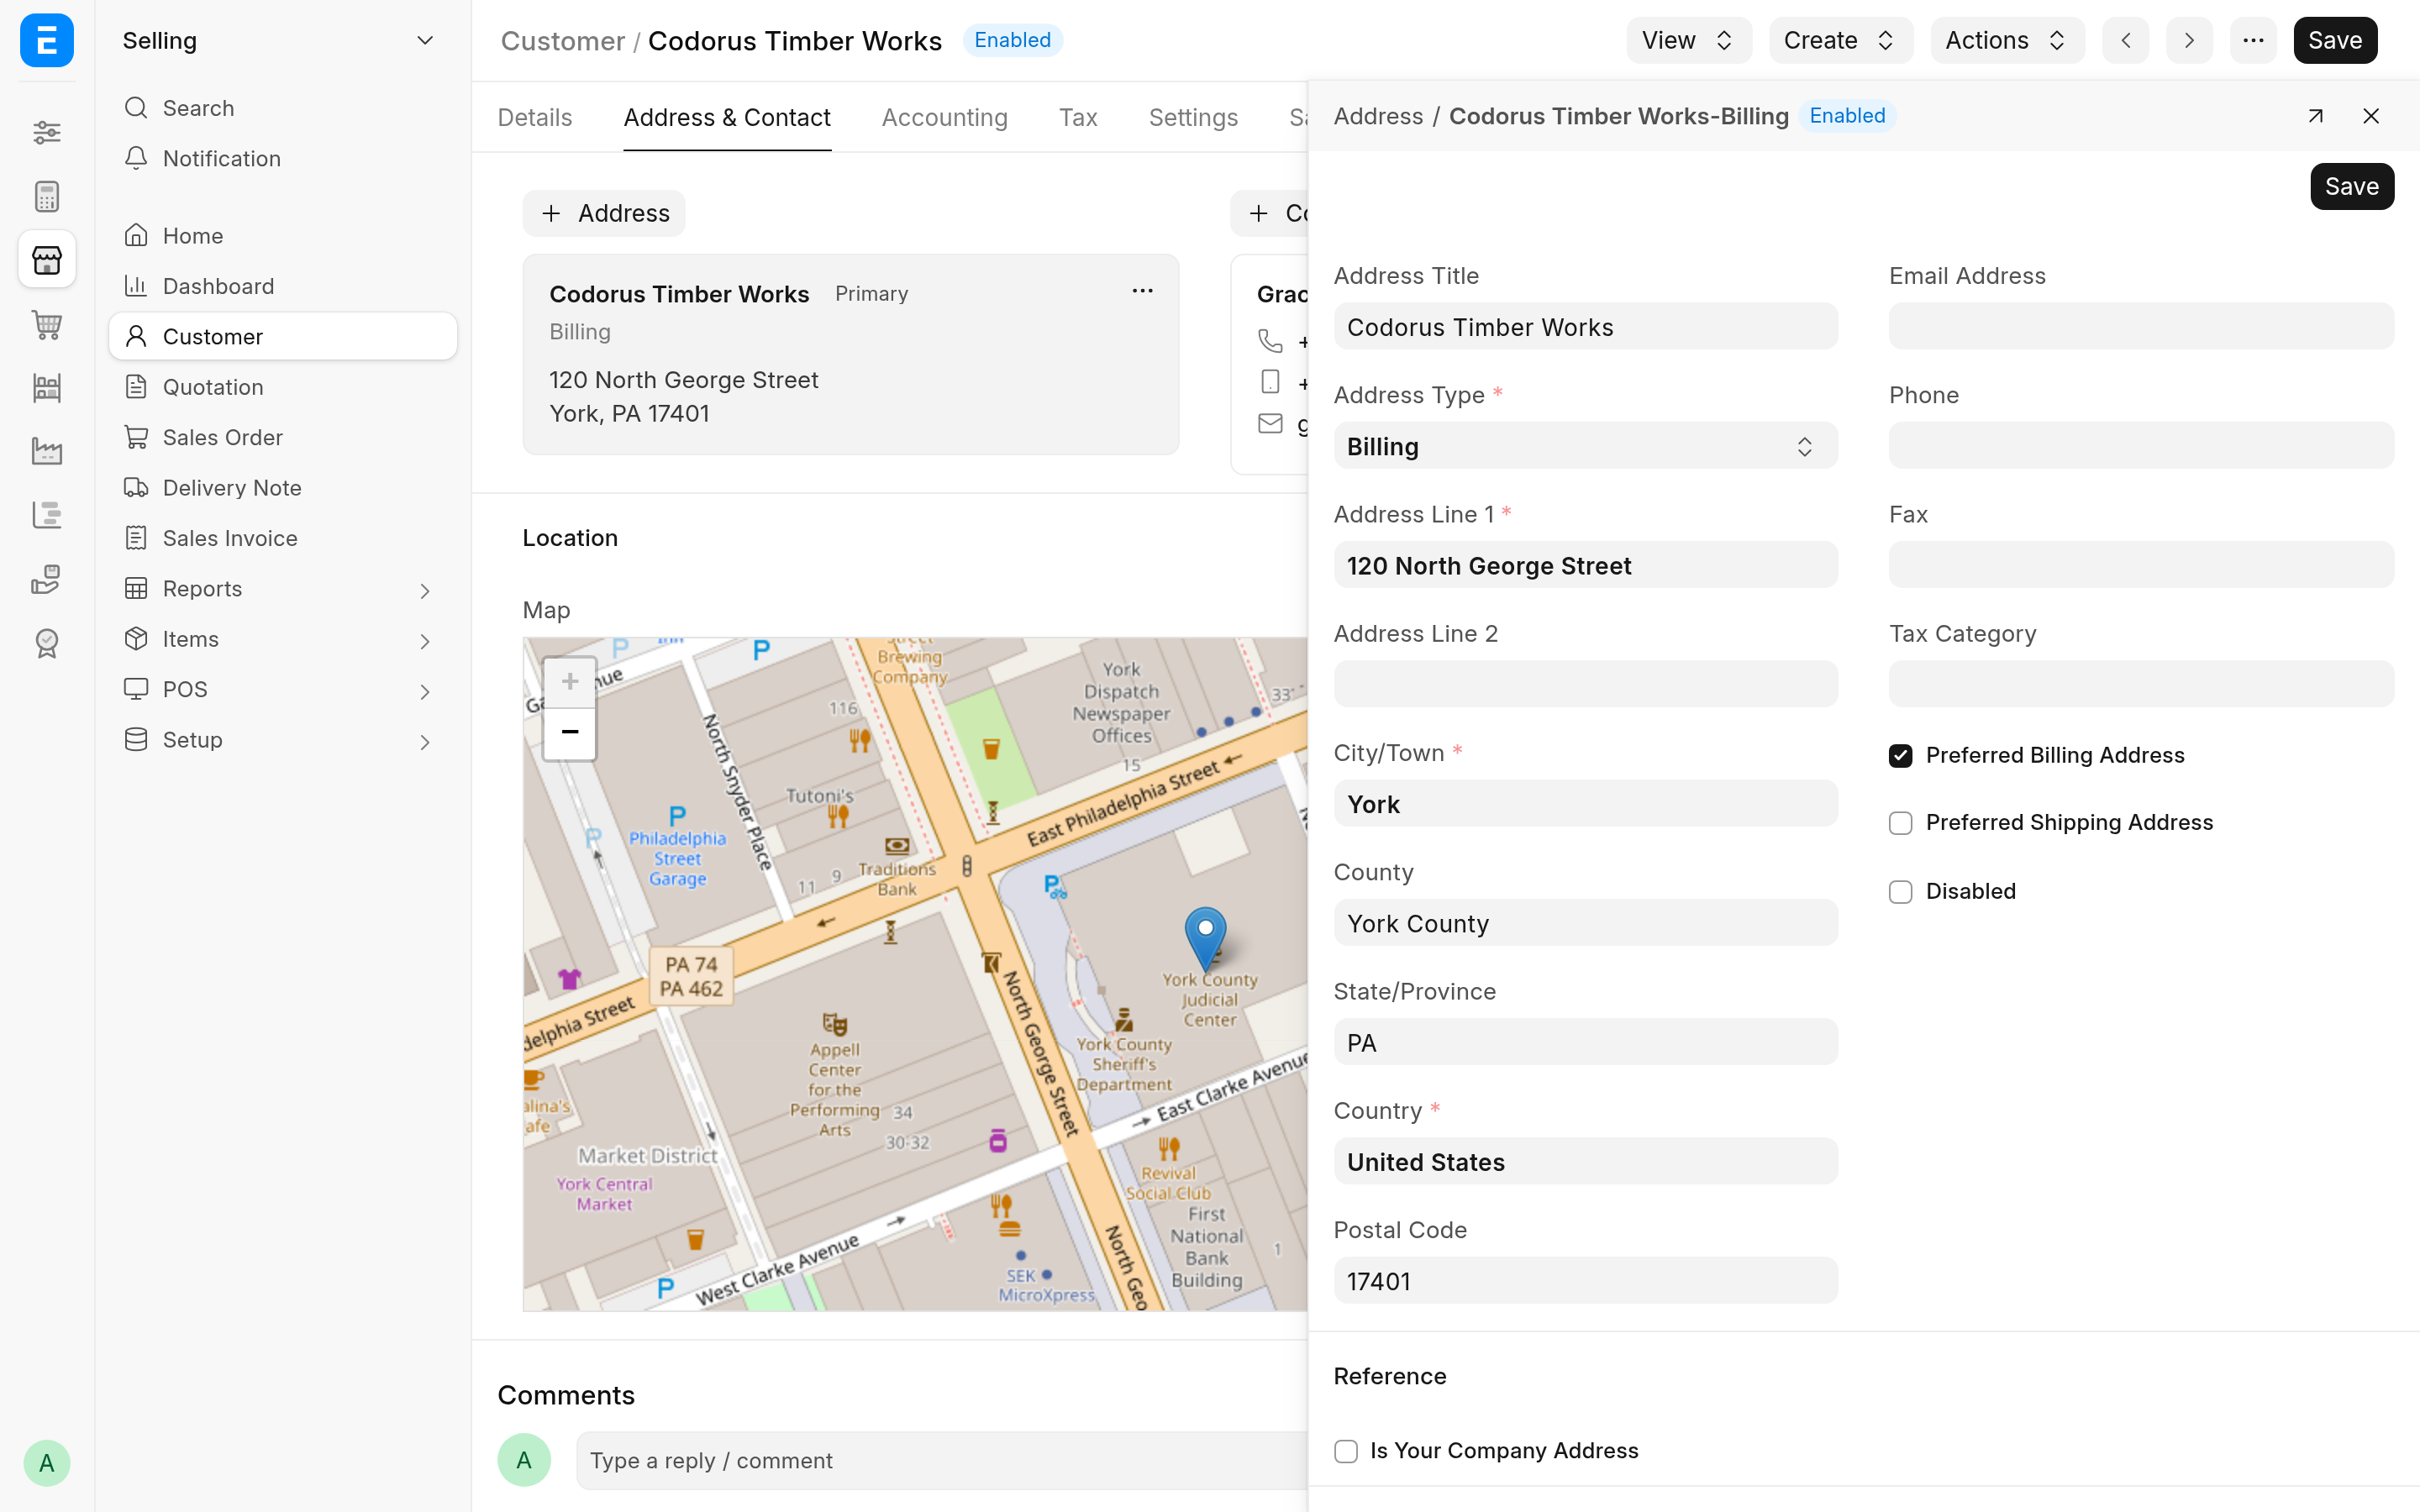Screen dimensions: 2420x1512
Task: Click the add Address button
Action: (604, 213)
